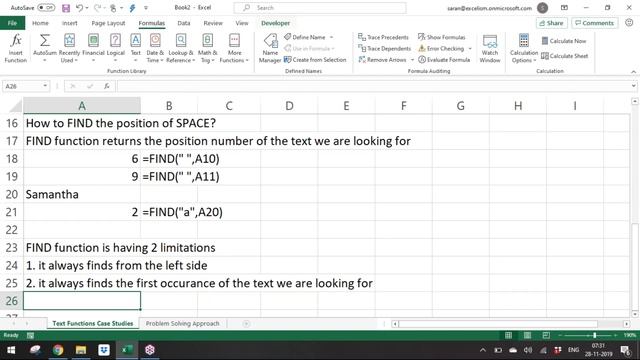Click the Windows Start button

pyautogui.click(x=11, y=350)
